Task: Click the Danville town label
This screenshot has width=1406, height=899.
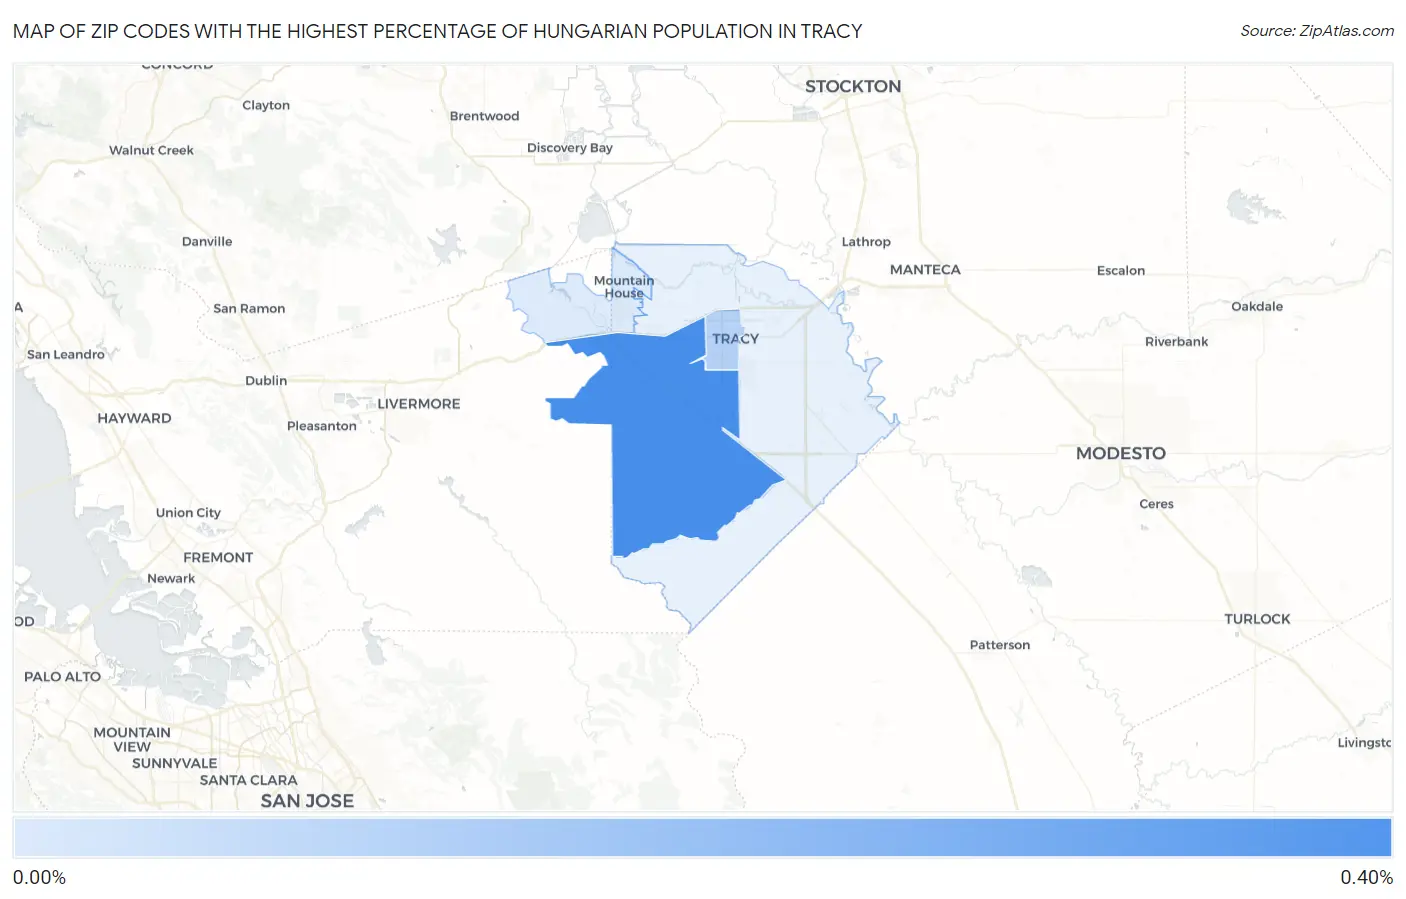Action: pos(207,242)
